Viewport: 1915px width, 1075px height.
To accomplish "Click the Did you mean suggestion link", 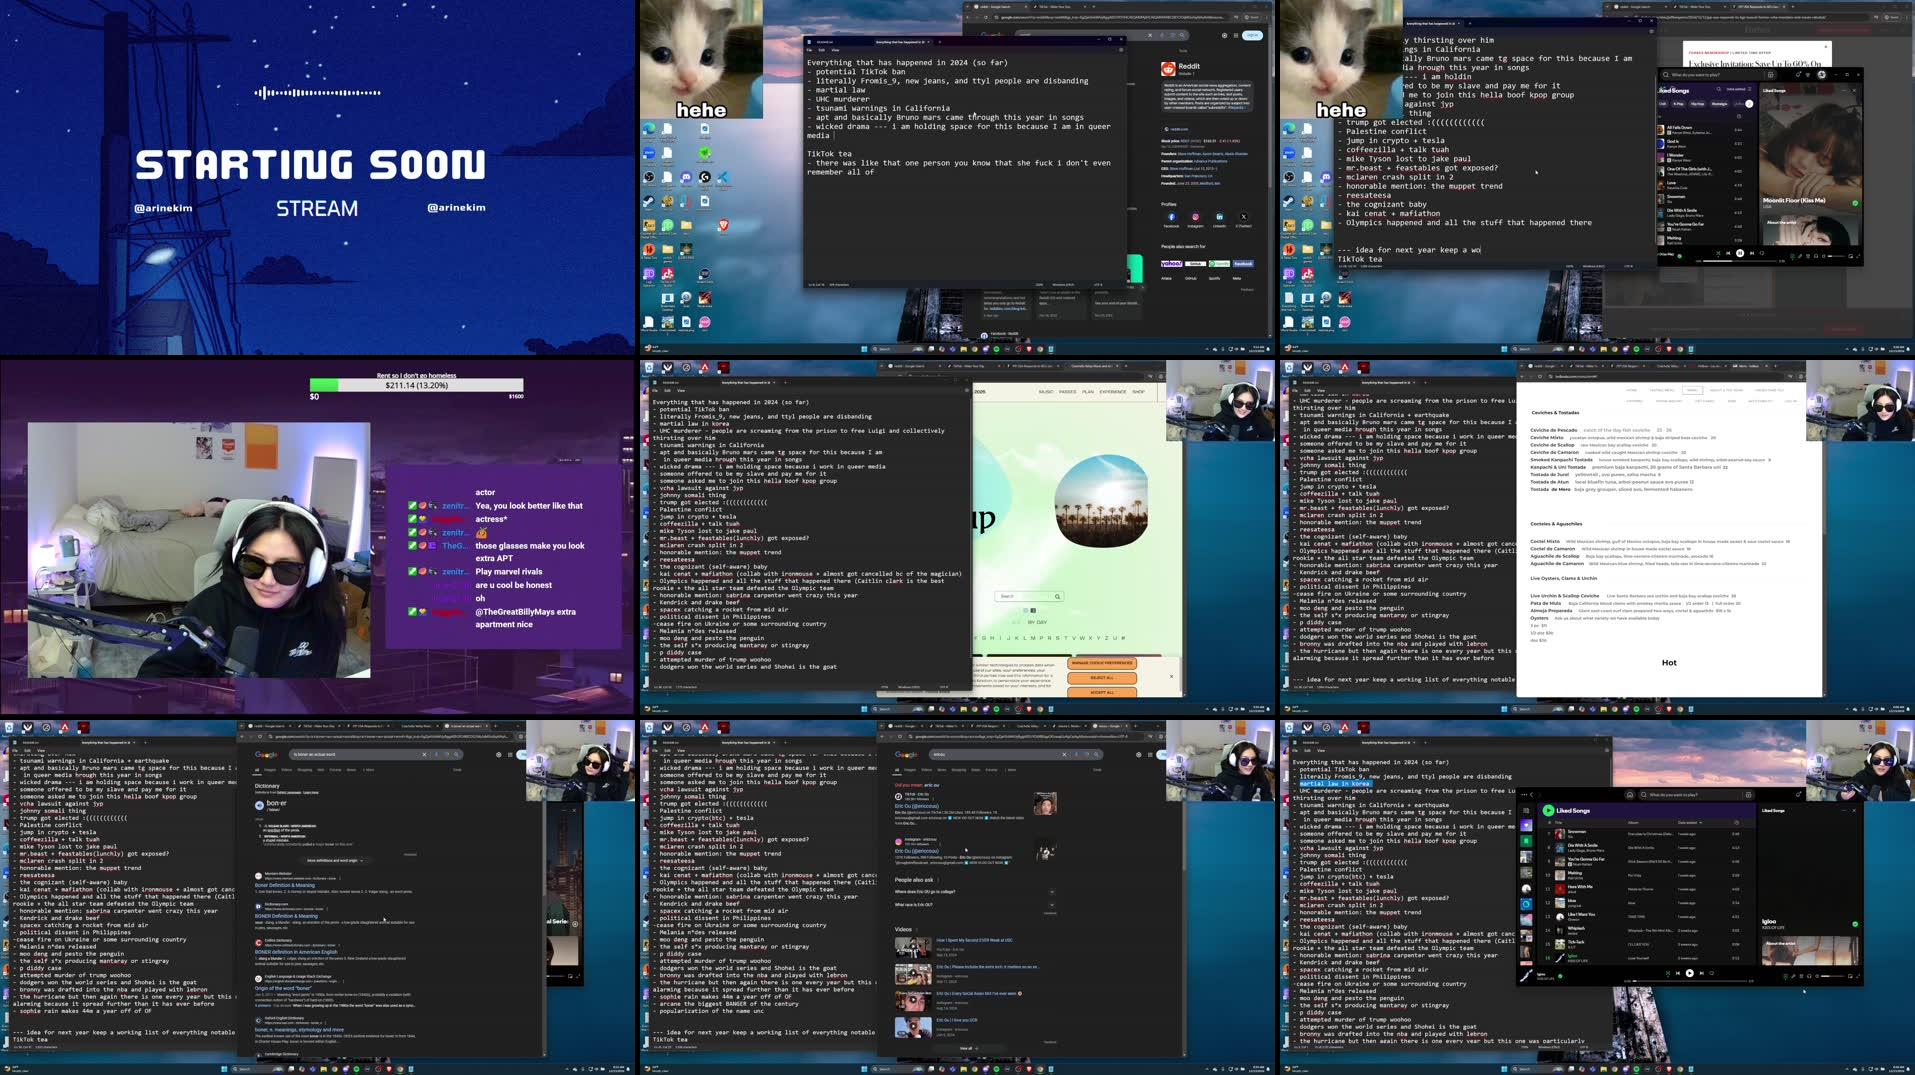I will click(x=932, y=785).
